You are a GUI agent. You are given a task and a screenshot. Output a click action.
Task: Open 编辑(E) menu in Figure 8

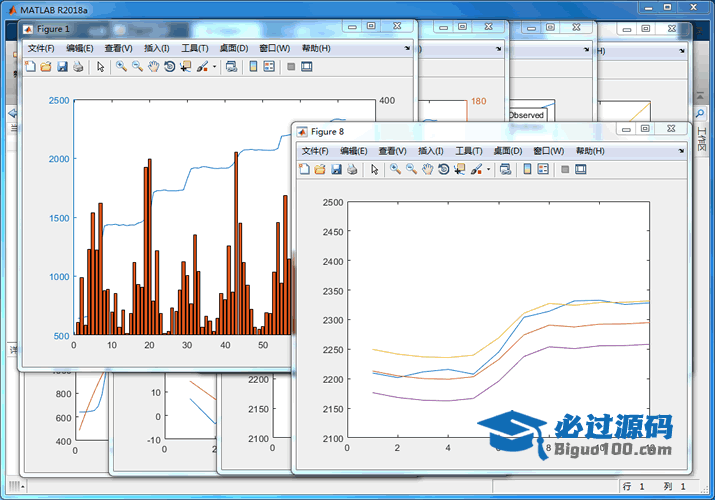click(354, 151)
